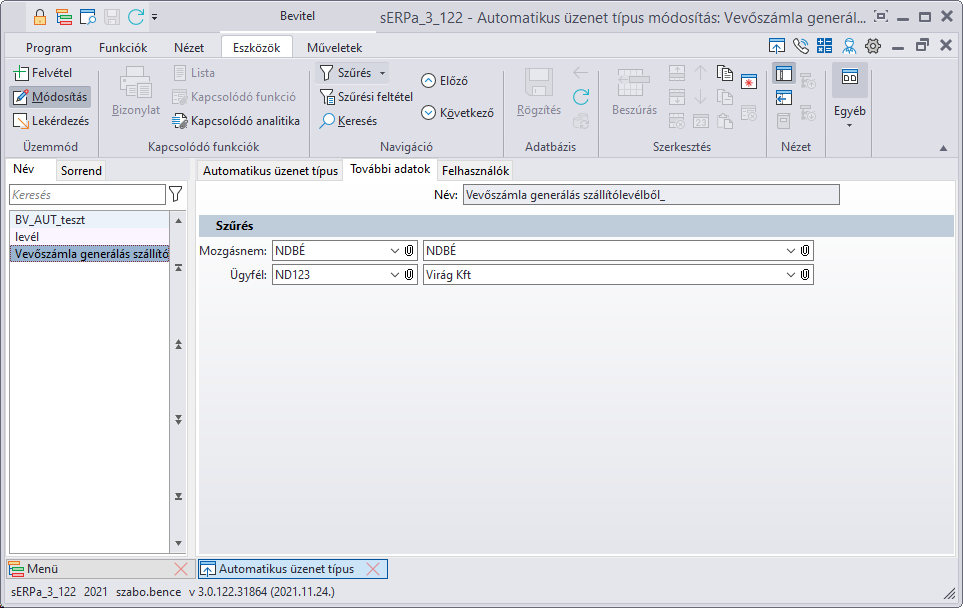The width and height of the screenshot is (963, 608).
Task: Click the filter funnel beside search box
Action: (176, 194)
